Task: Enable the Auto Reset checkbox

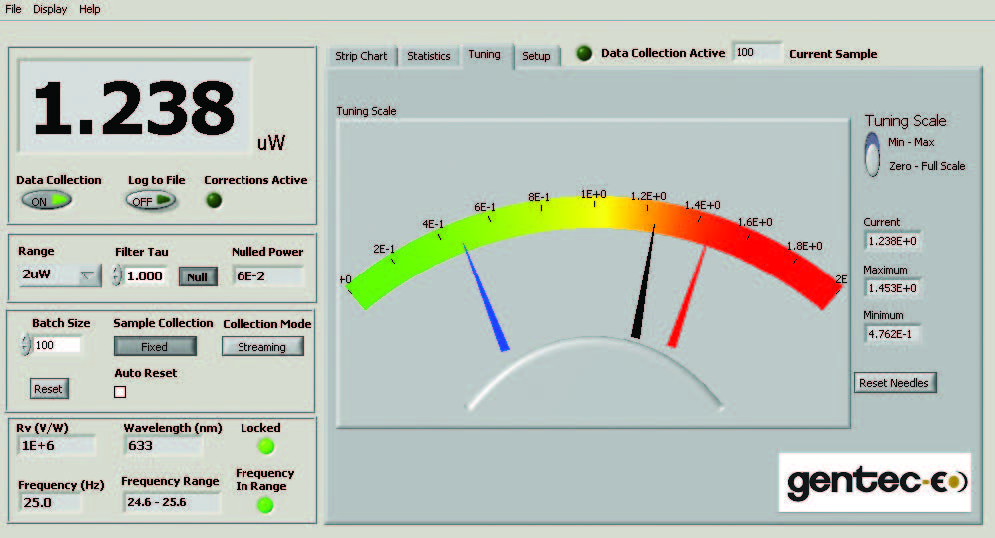Action: tap(120, 392)
